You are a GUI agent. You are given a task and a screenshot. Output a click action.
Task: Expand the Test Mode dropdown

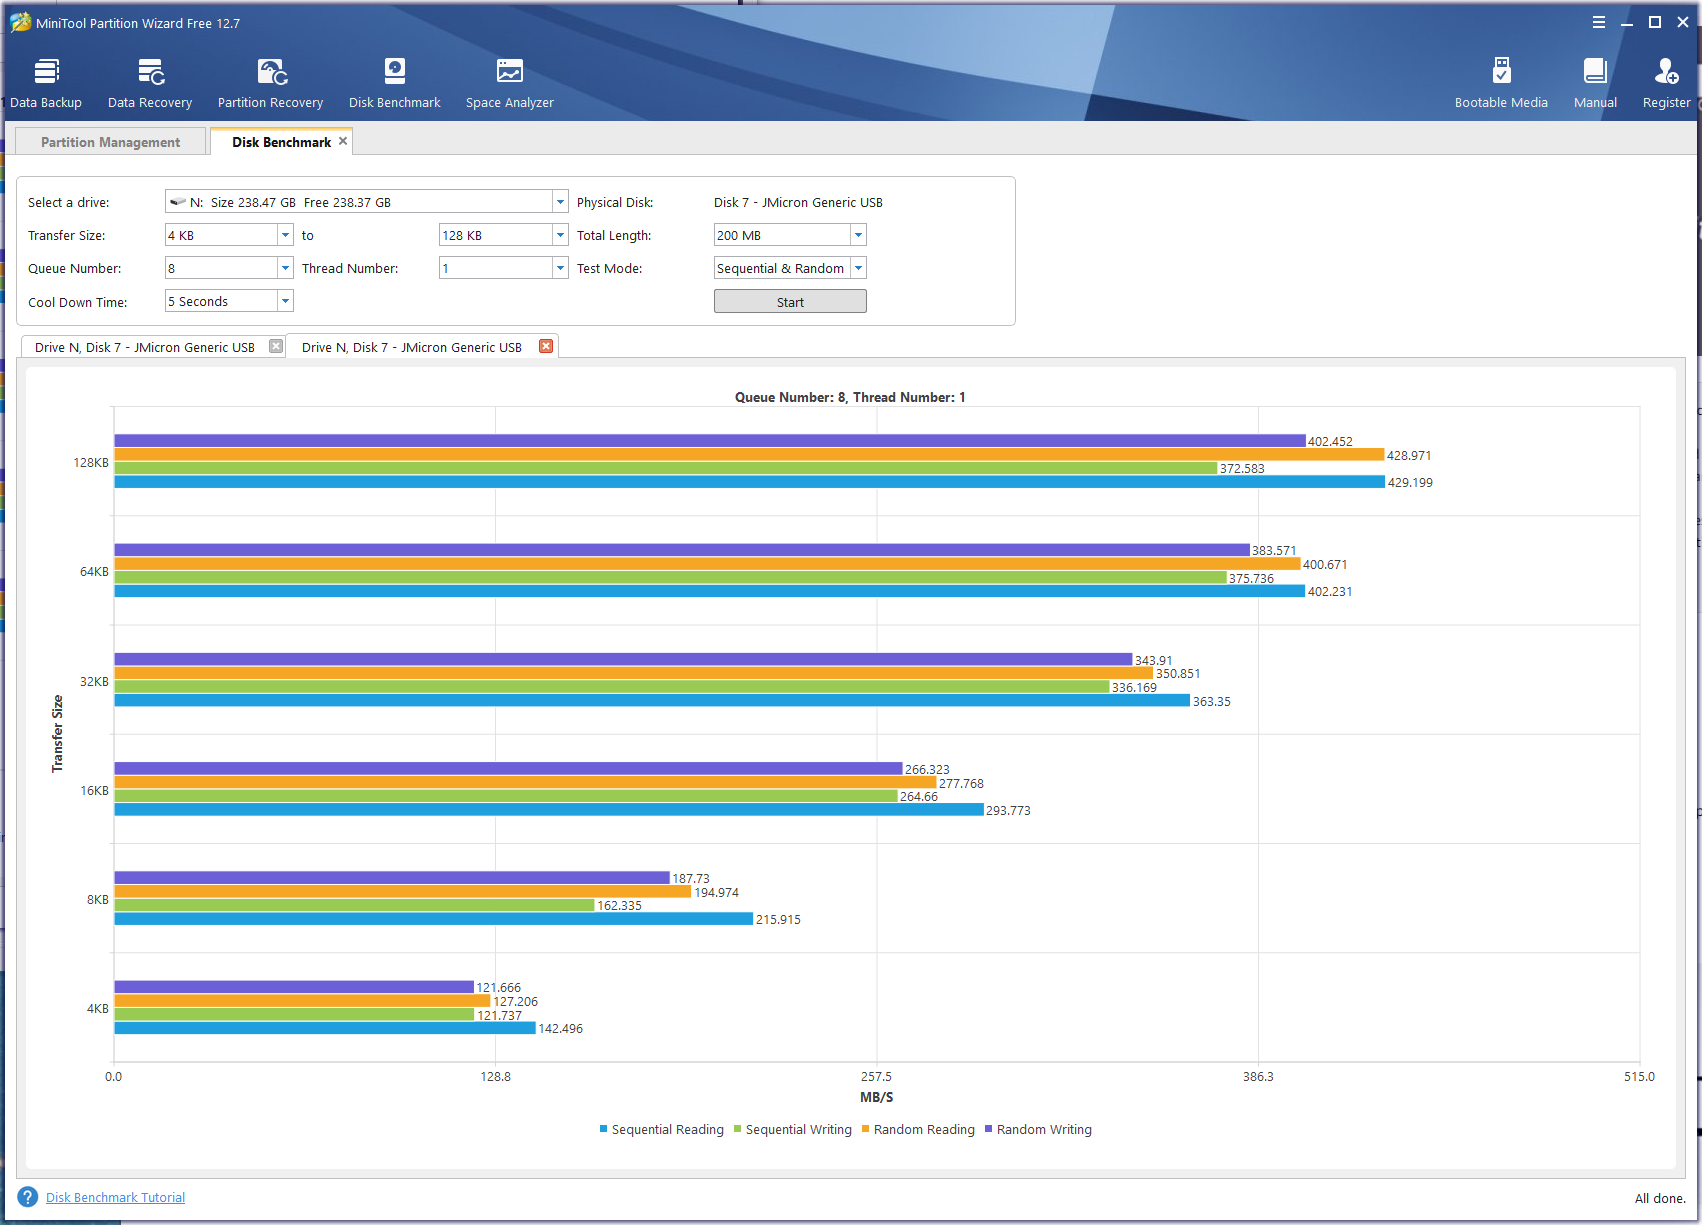tap(858, 268)
